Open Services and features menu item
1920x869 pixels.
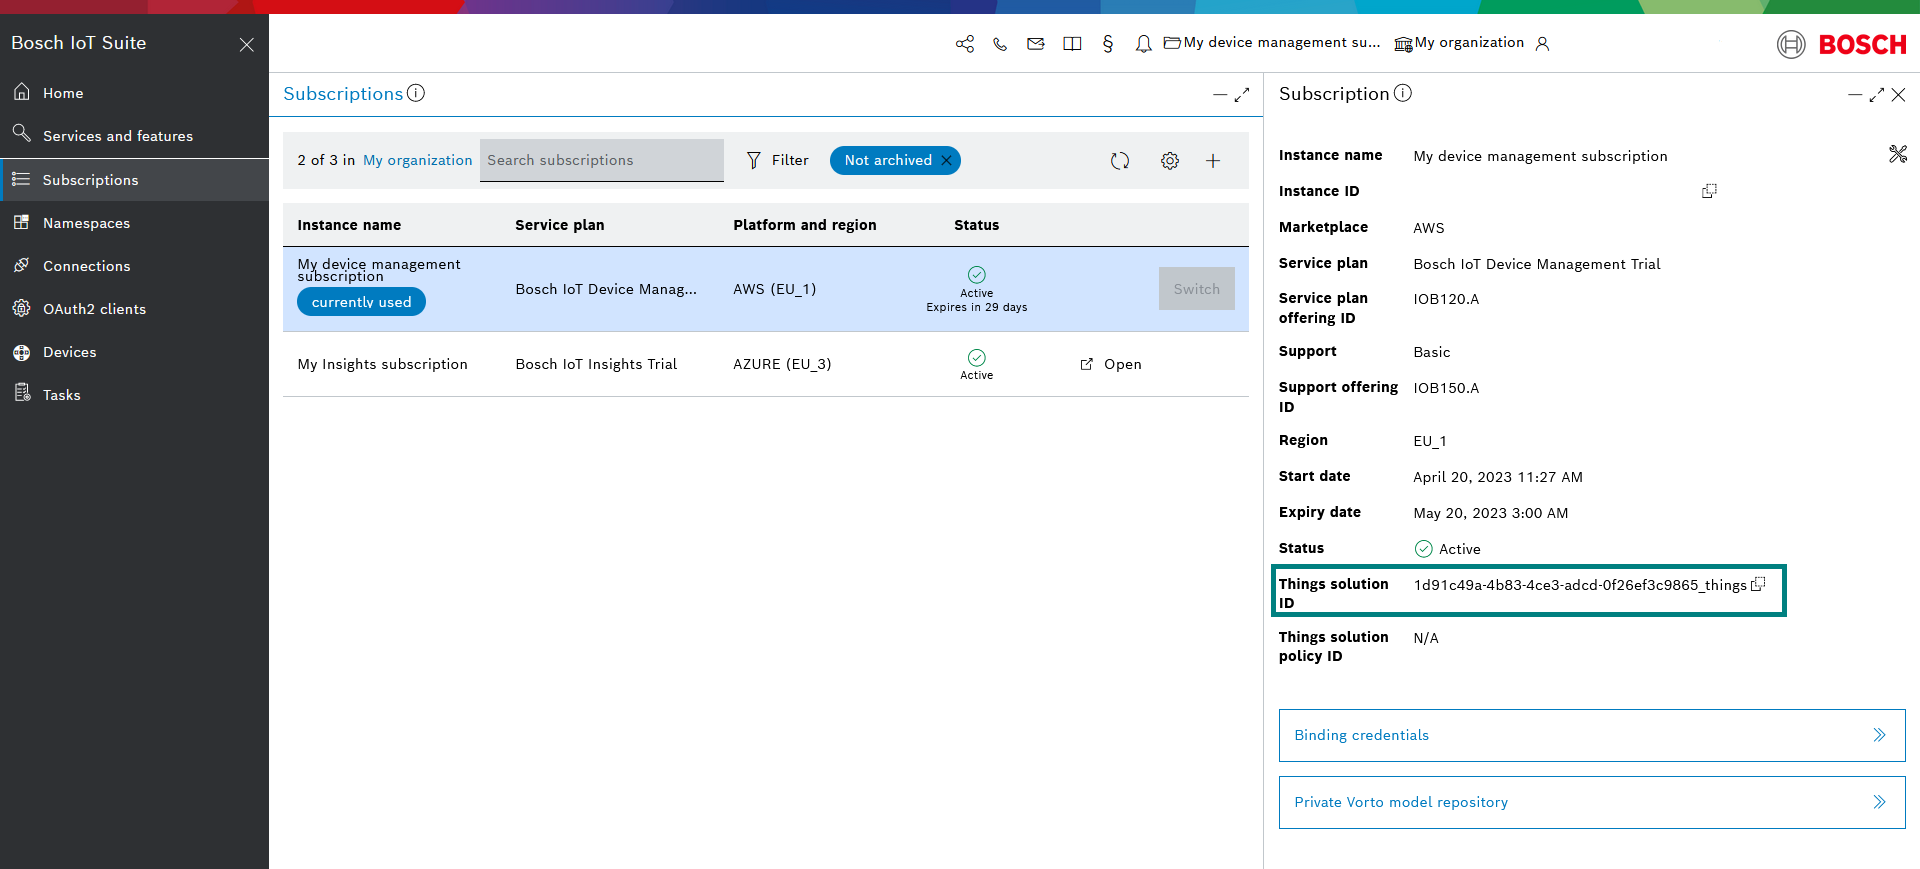pos(134,136)
